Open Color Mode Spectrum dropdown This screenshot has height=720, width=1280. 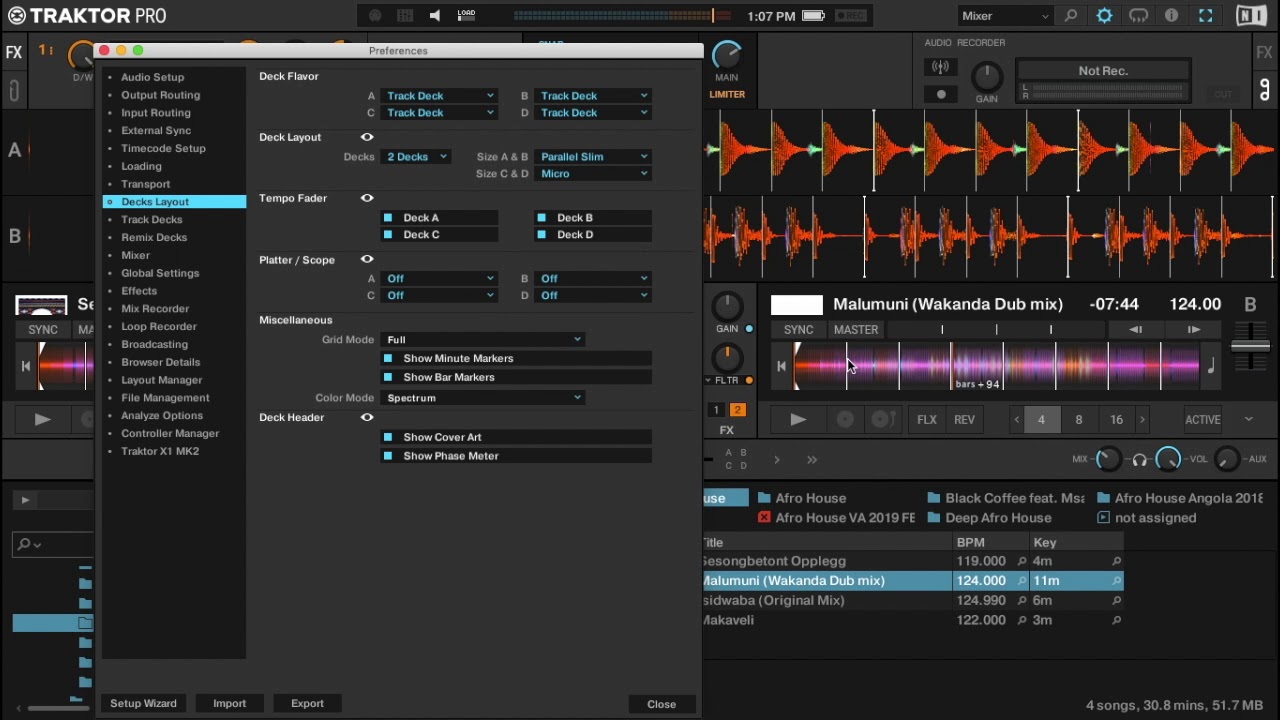point(483,398)
